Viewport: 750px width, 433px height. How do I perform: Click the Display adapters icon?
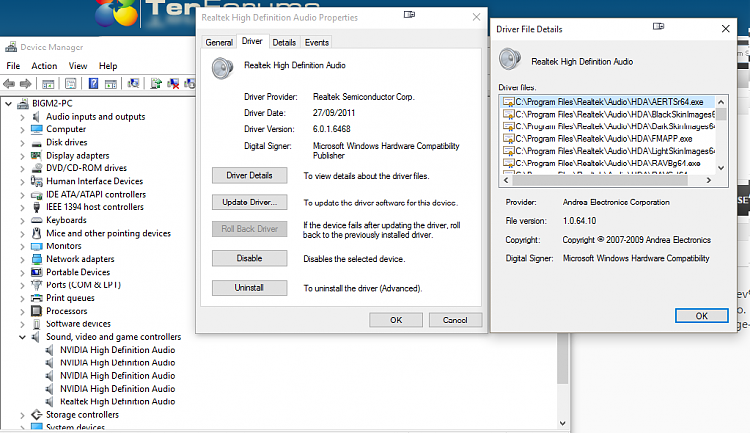coord(36,155)
